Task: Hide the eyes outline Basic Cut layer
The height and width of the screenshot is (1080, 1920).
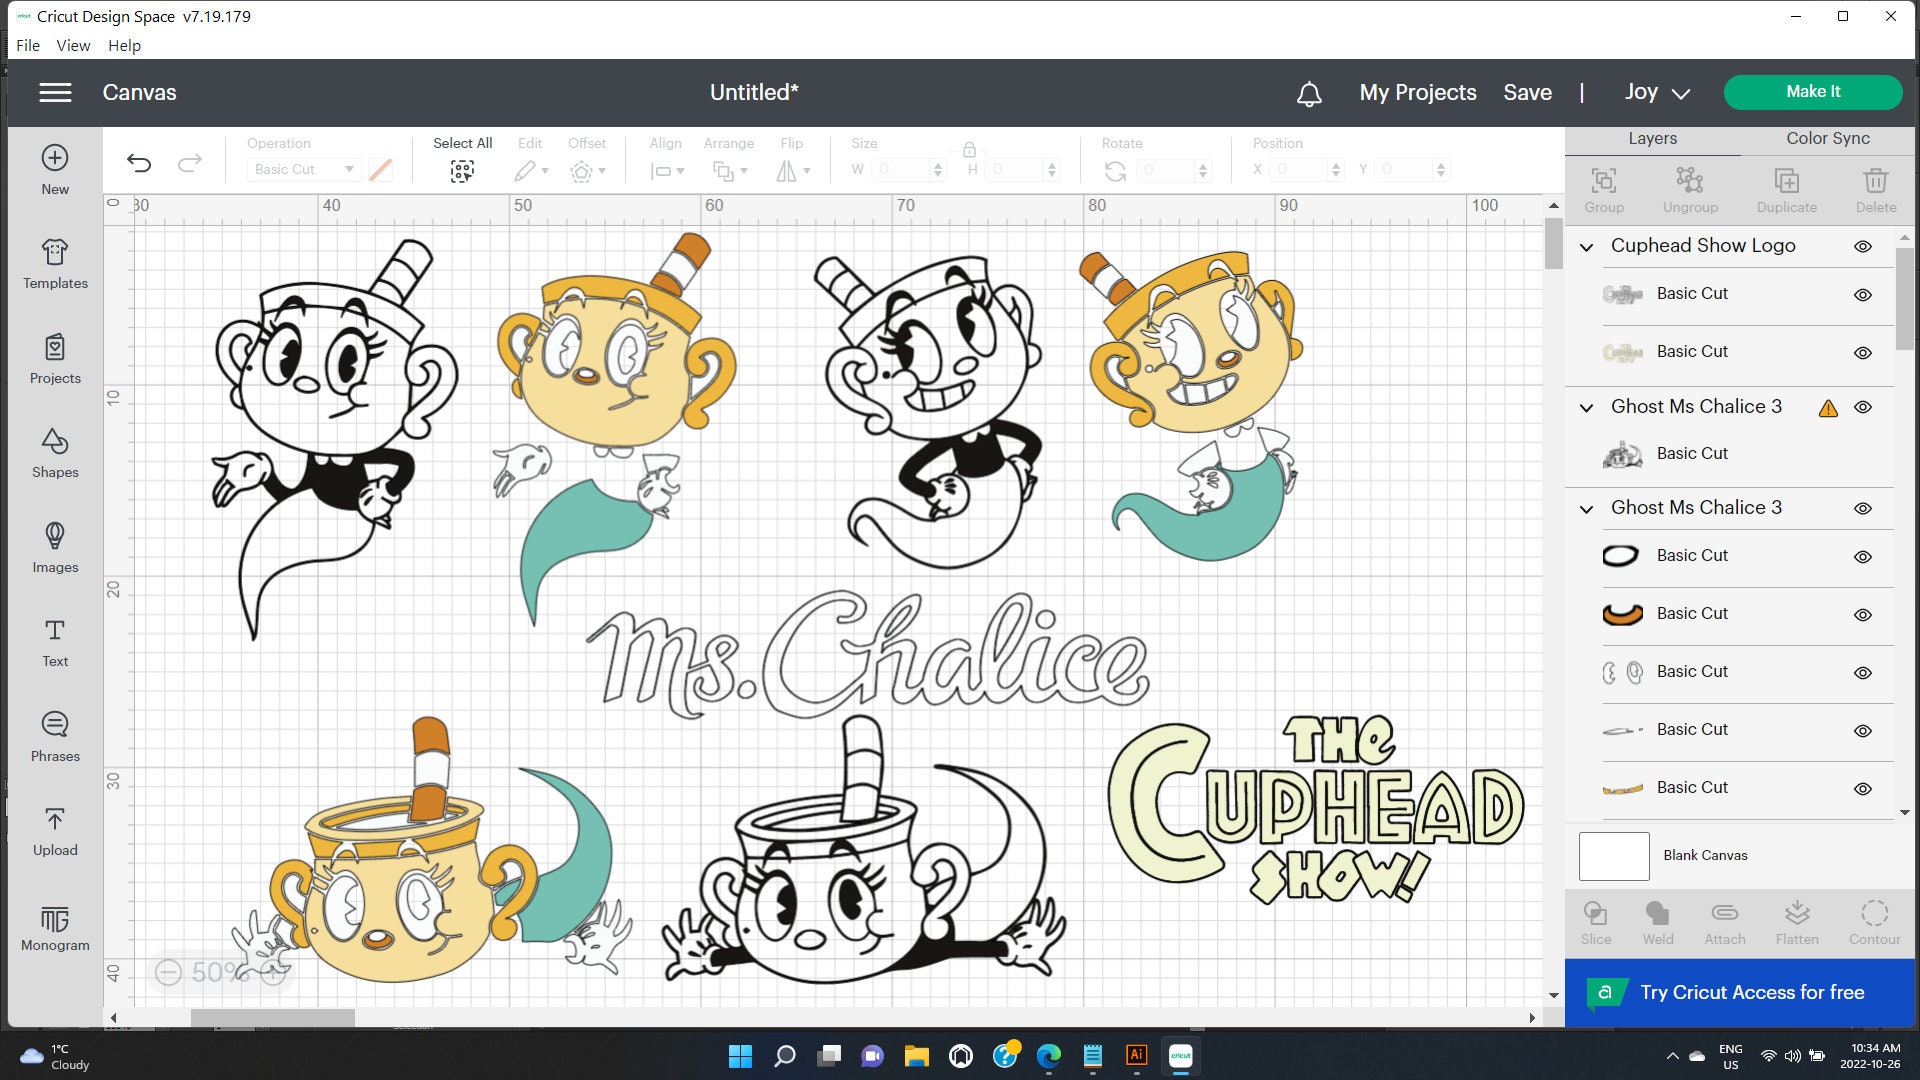Action: click(1863, 673)
